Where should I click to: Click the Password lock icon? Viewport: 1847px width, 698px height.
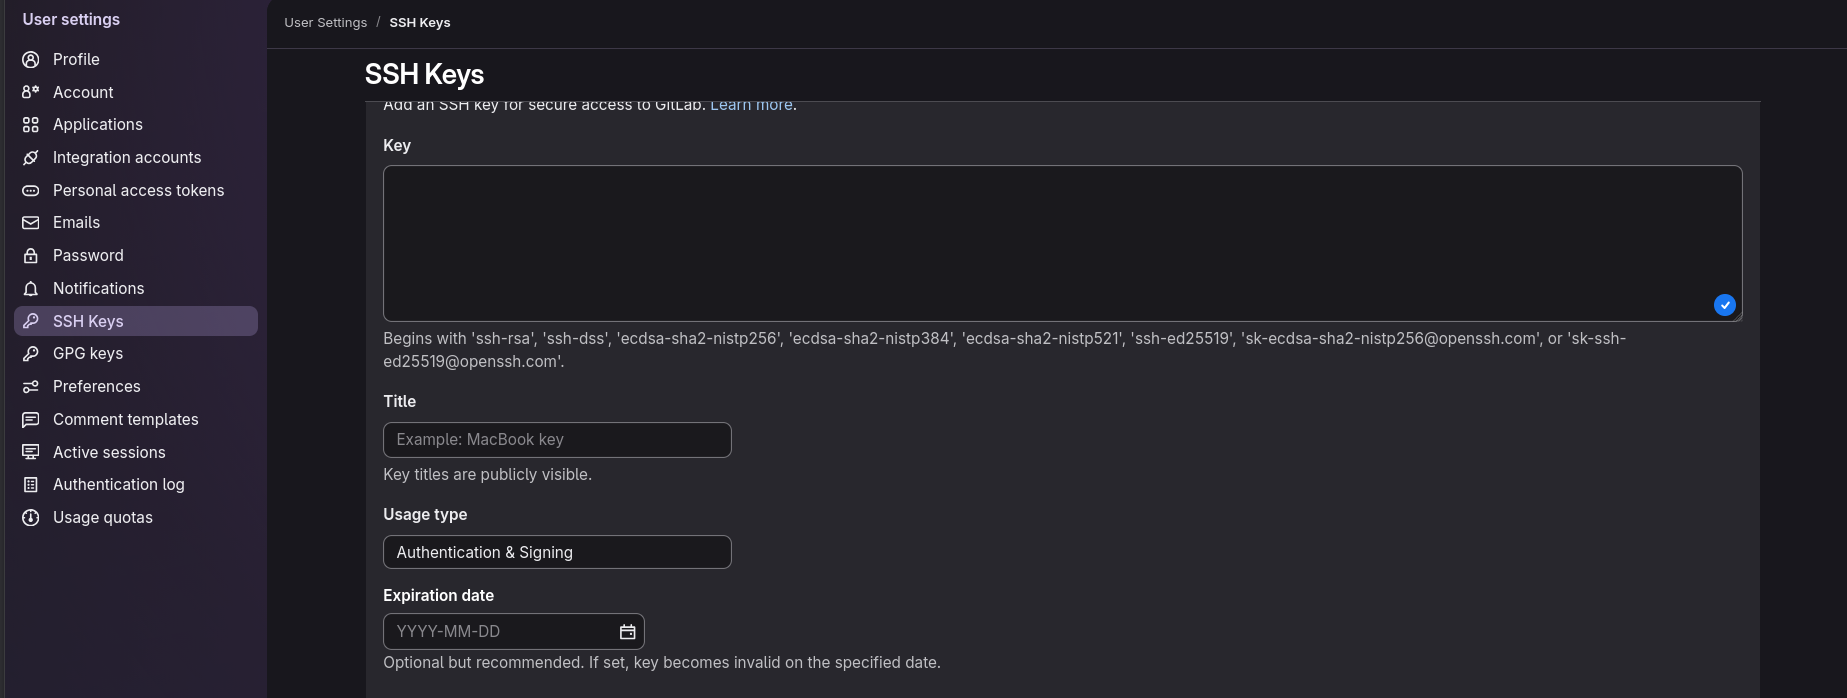(31, 256)
